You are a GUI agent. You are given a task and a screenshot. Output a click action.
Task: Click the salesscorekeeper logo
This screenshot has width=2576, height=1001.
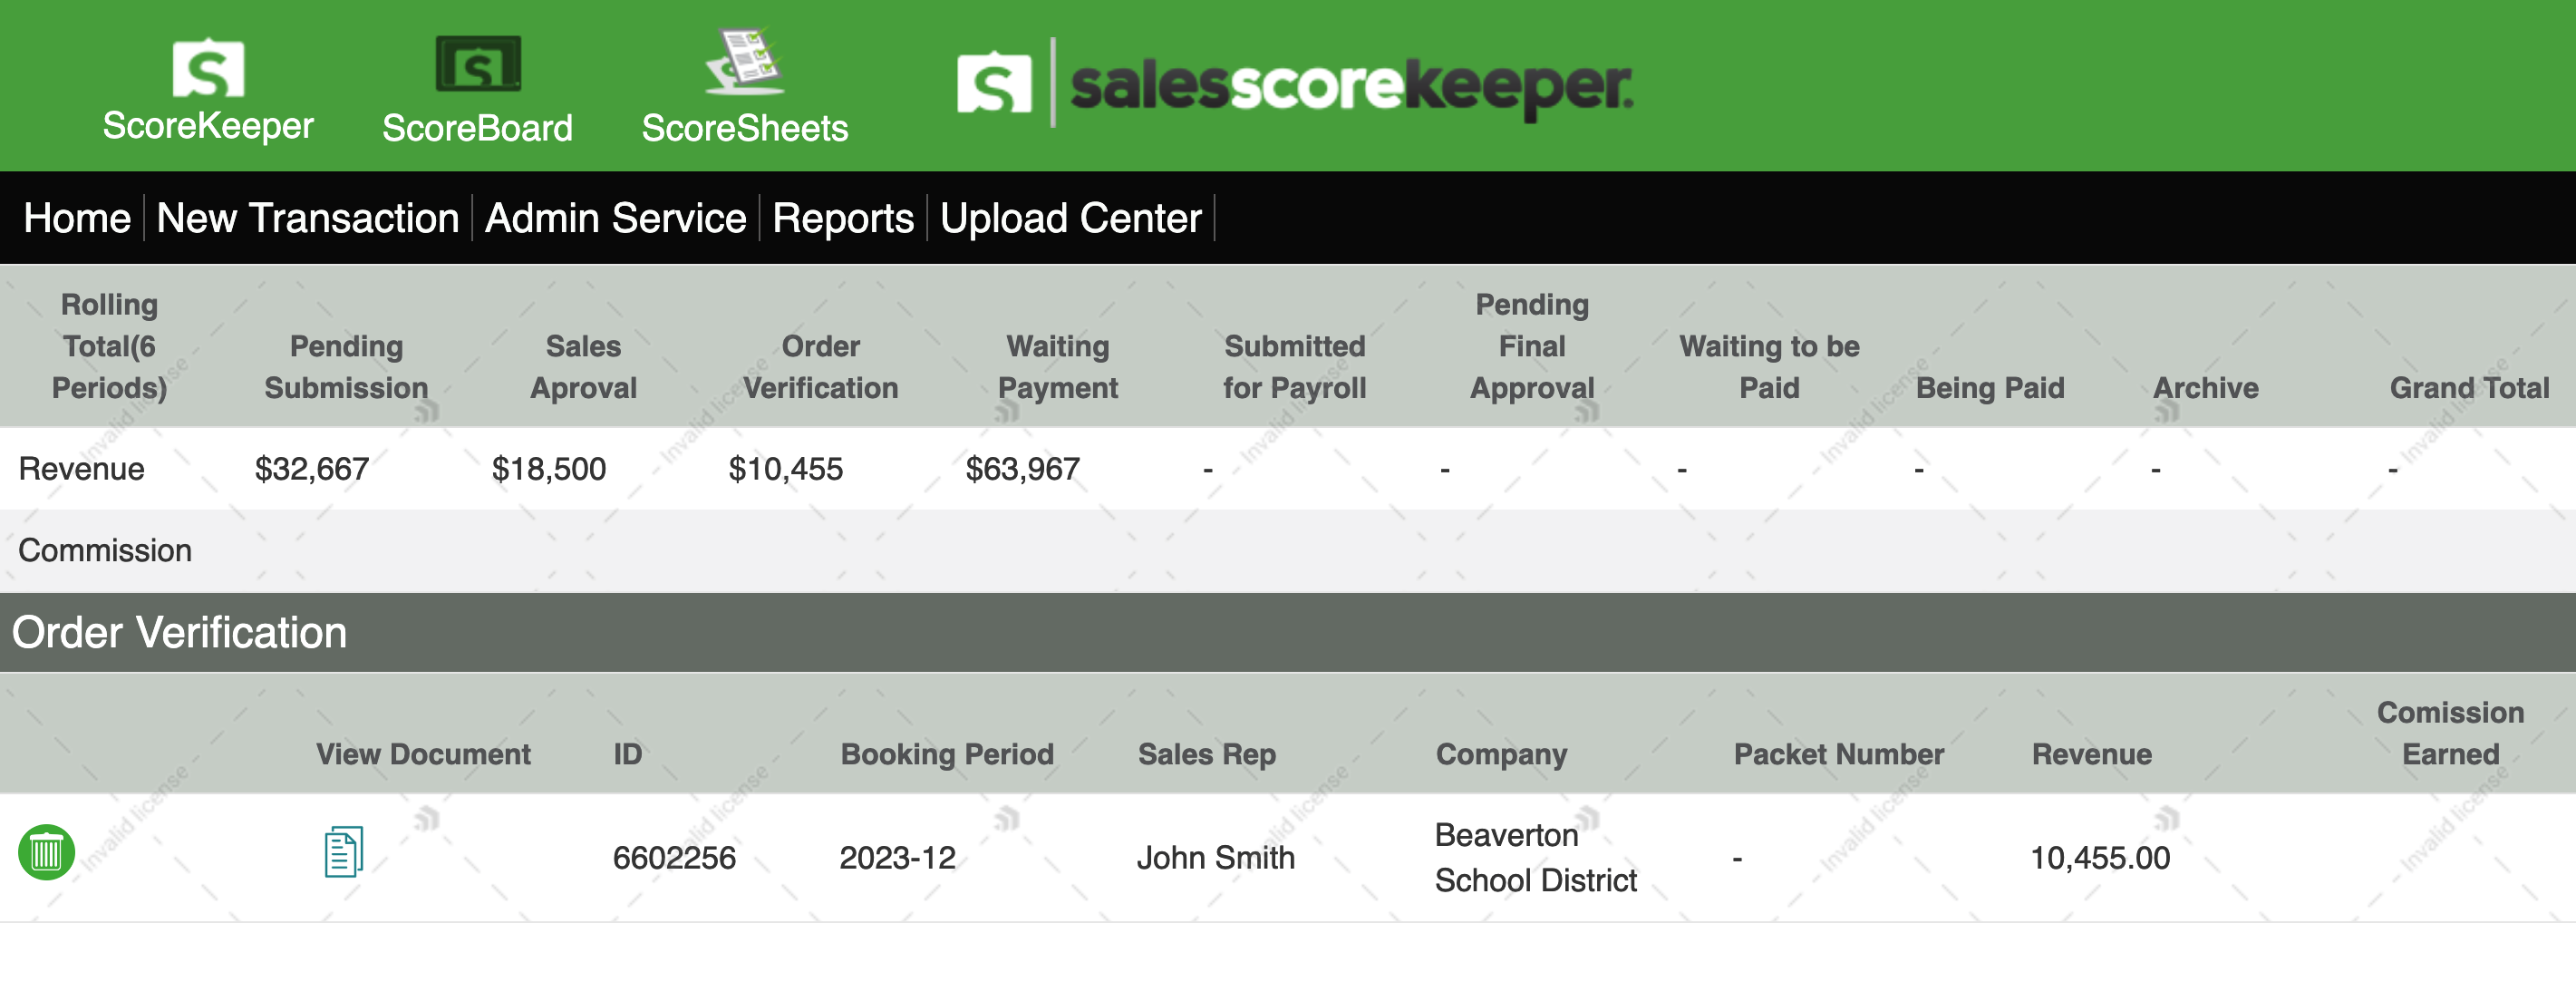point(1295,85)
